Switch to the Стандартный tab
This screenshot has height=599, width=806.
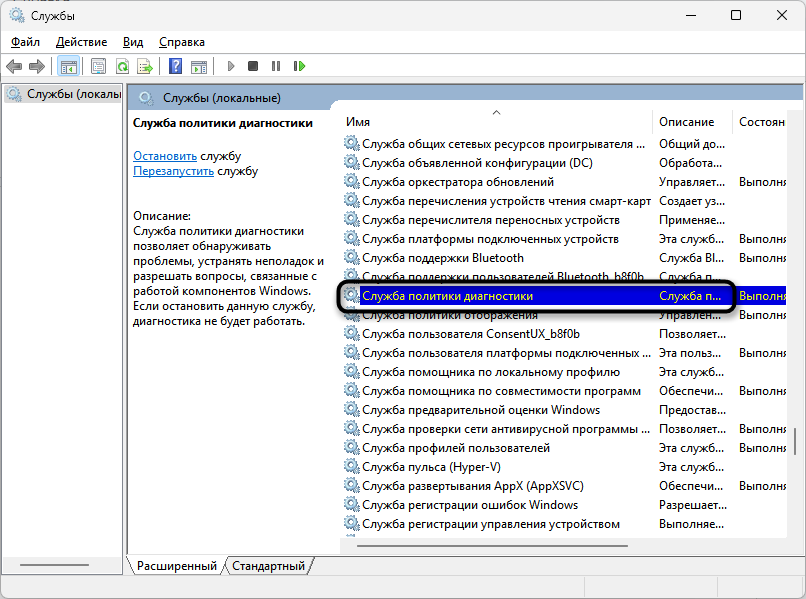pos(268,566)
